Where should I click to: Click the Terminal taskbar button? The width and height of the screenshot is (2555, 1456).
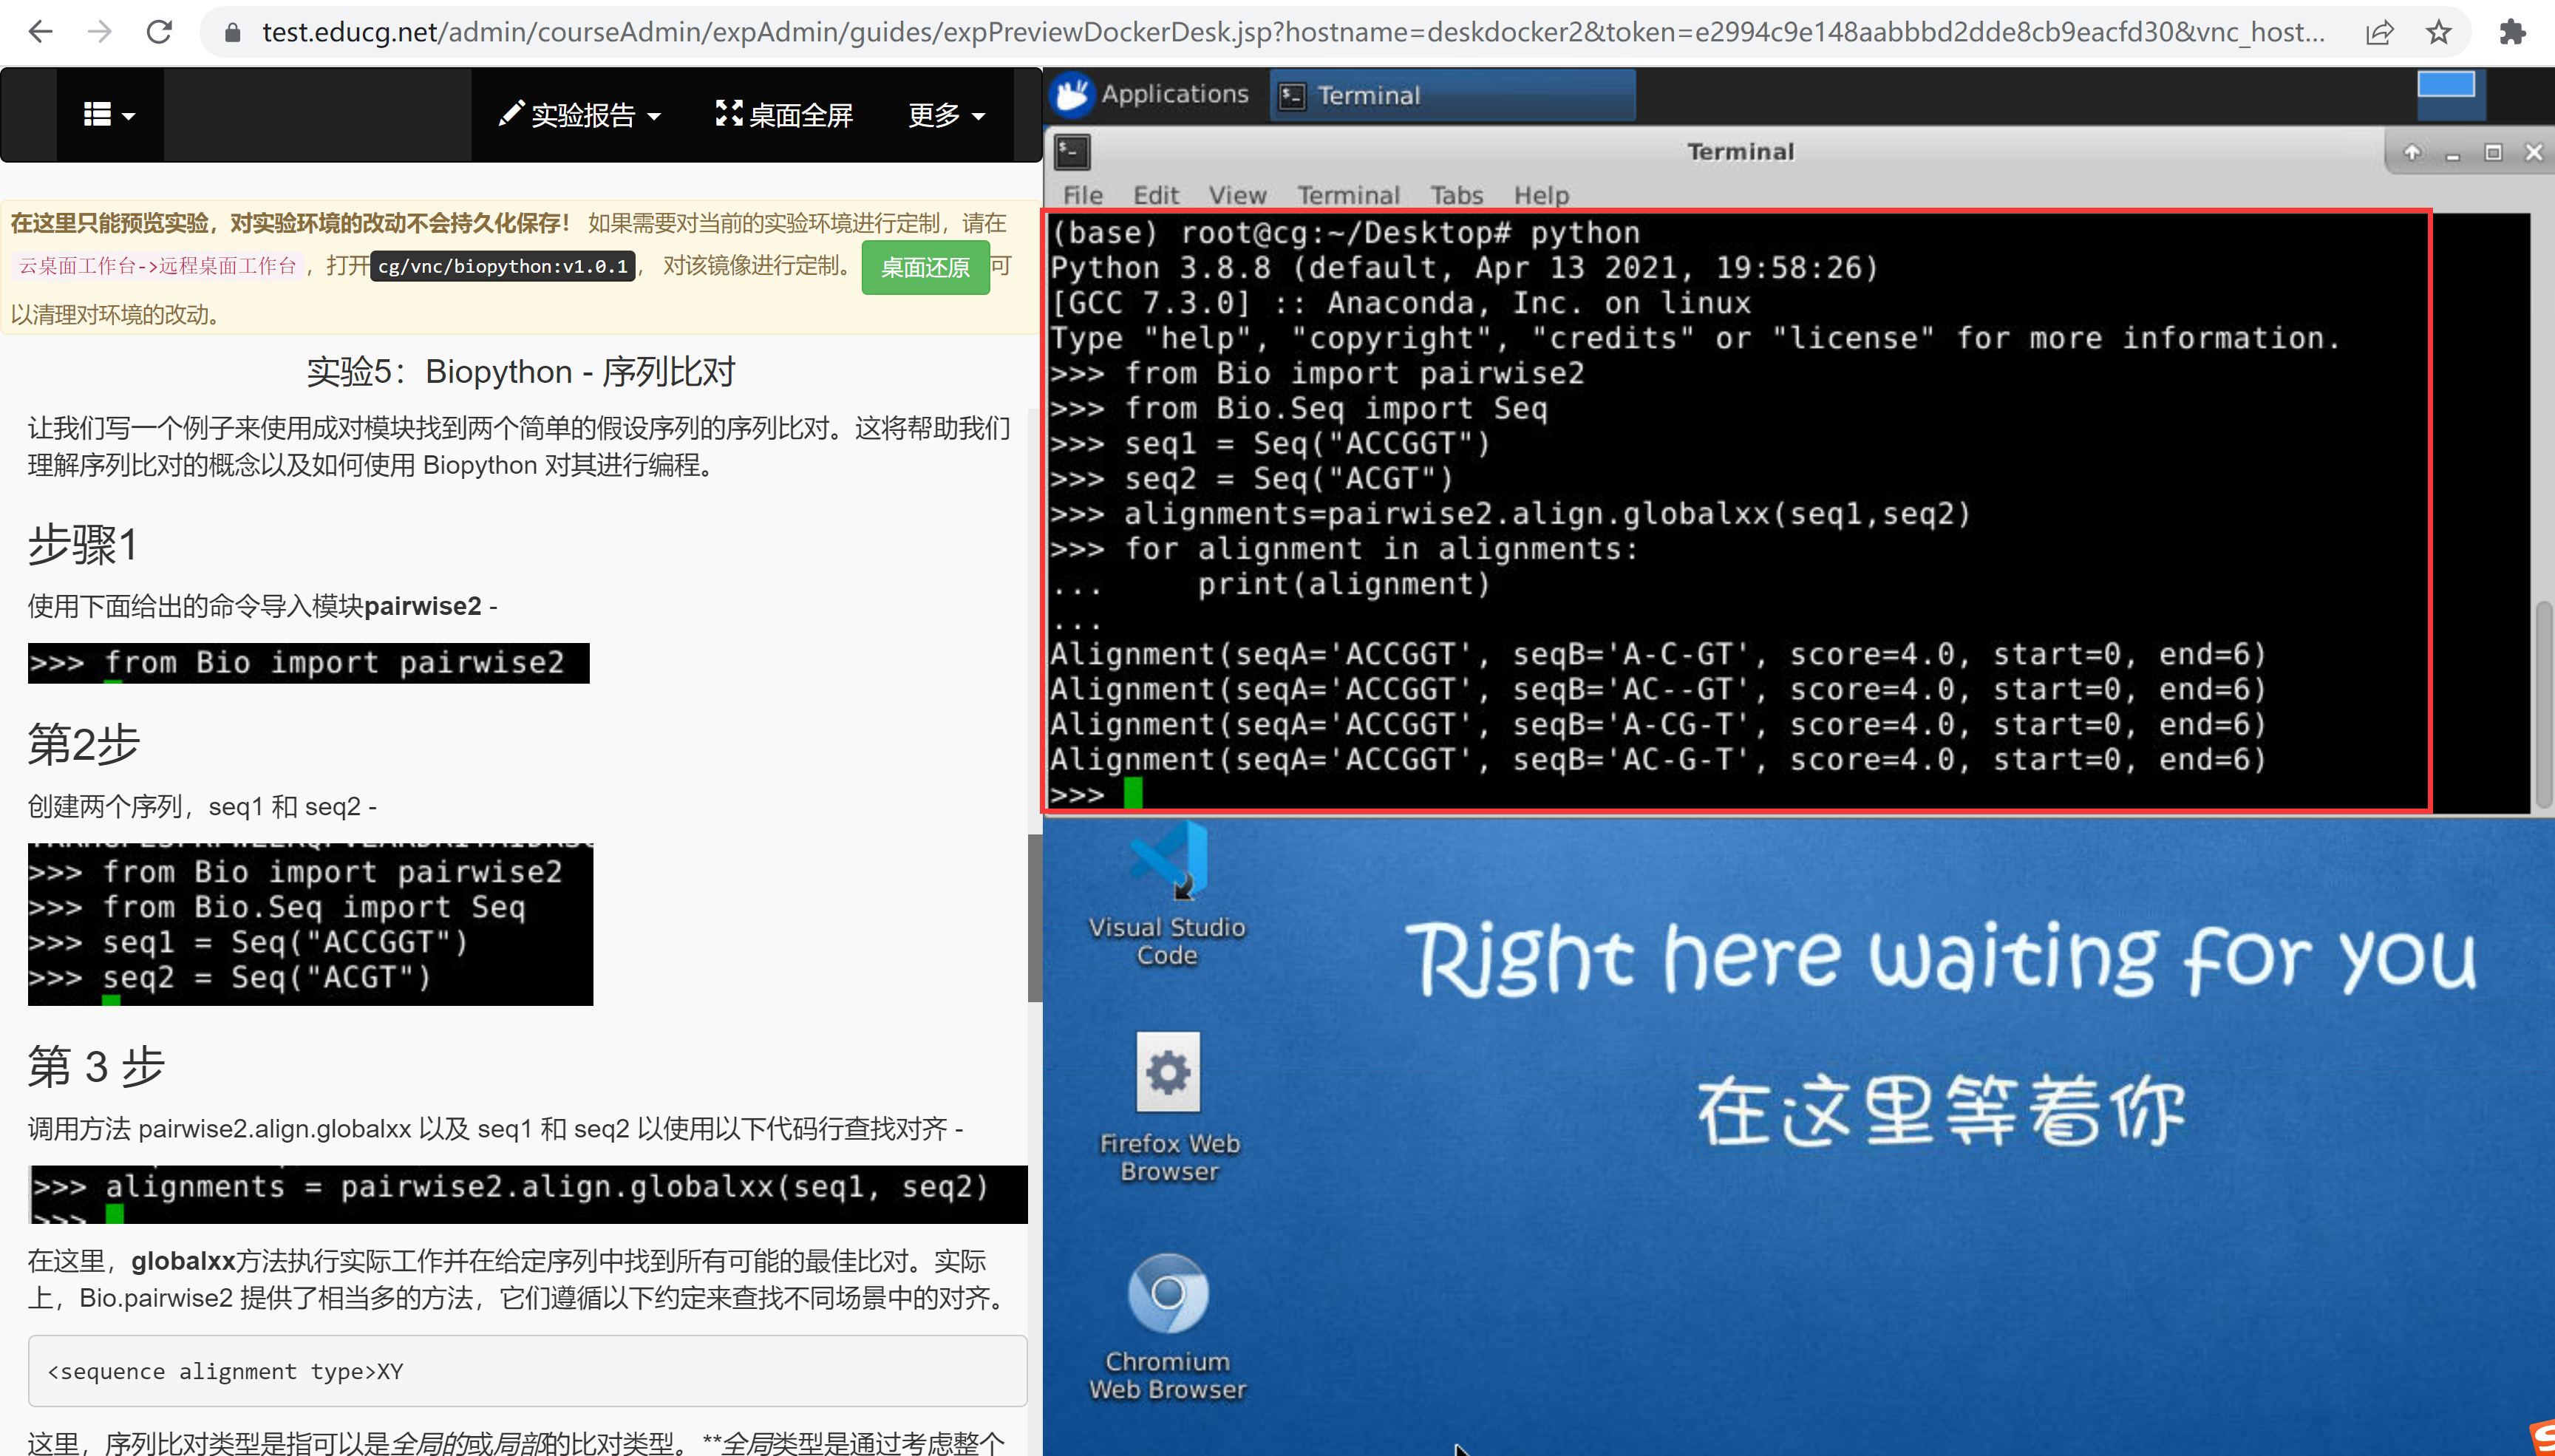point(1452,95)
